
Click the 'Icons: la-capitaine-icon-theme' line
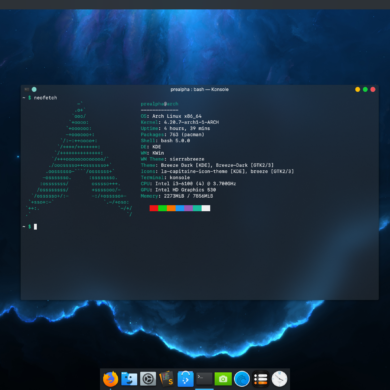pyautogui.click(x=217, y=171)
